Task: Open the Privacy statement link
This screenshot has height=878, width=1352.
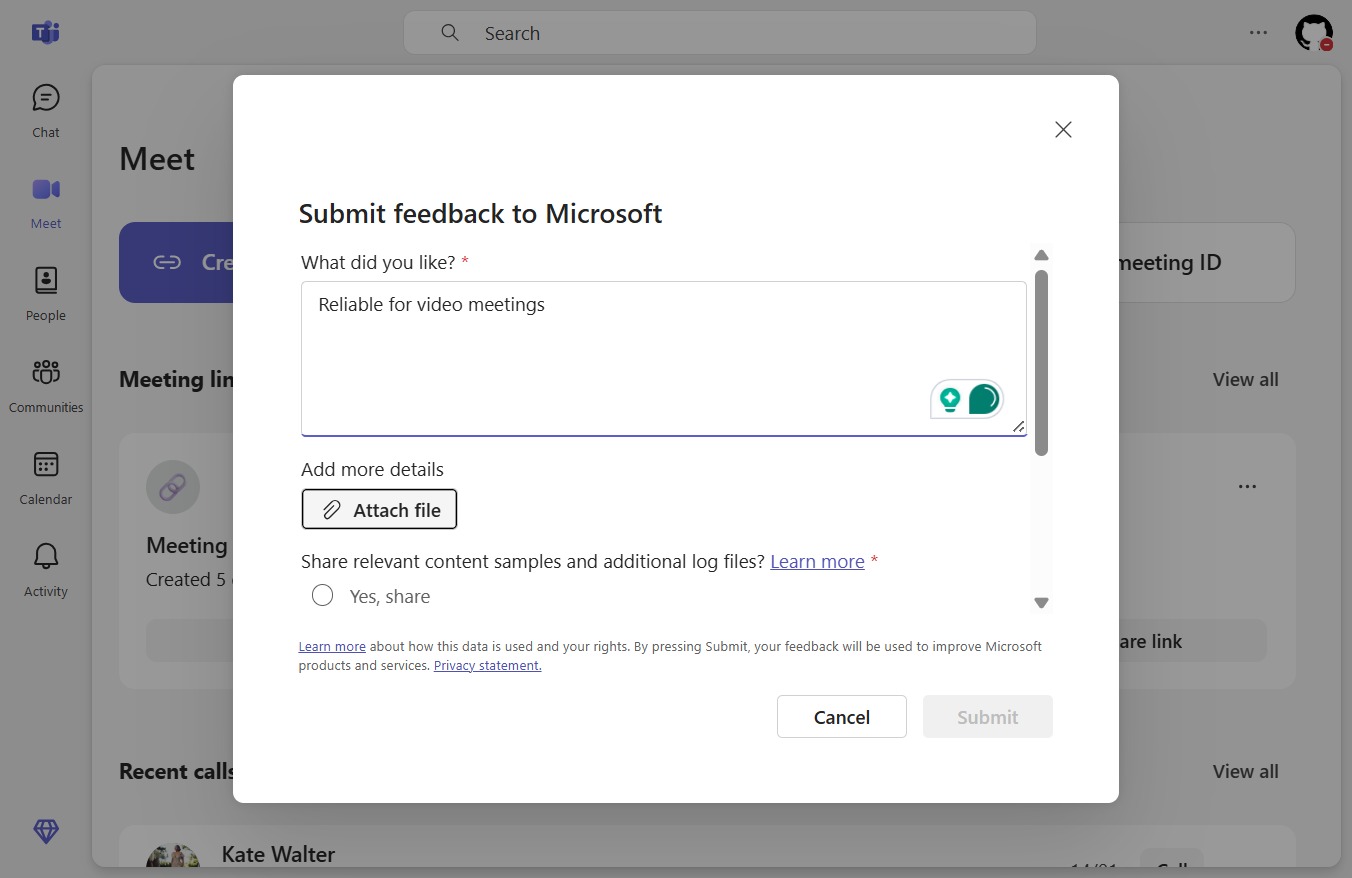Action: point(487,665)
